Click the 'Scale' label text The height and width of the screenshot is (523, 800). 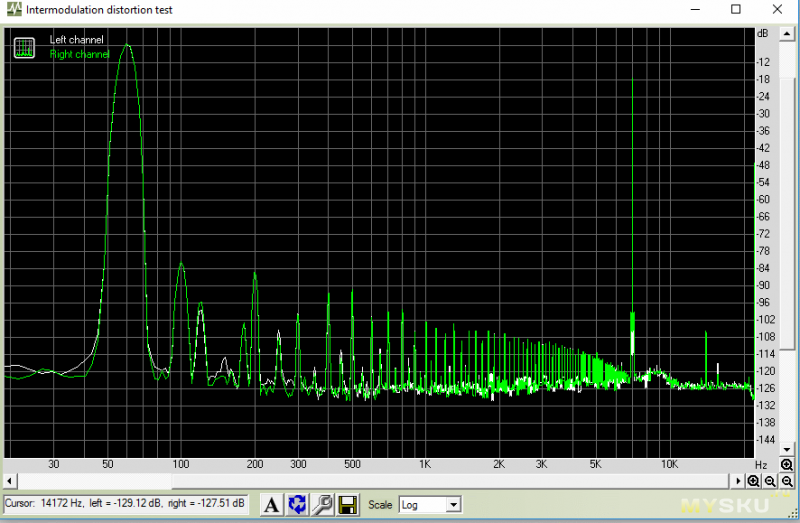click(x=380, y=505)
